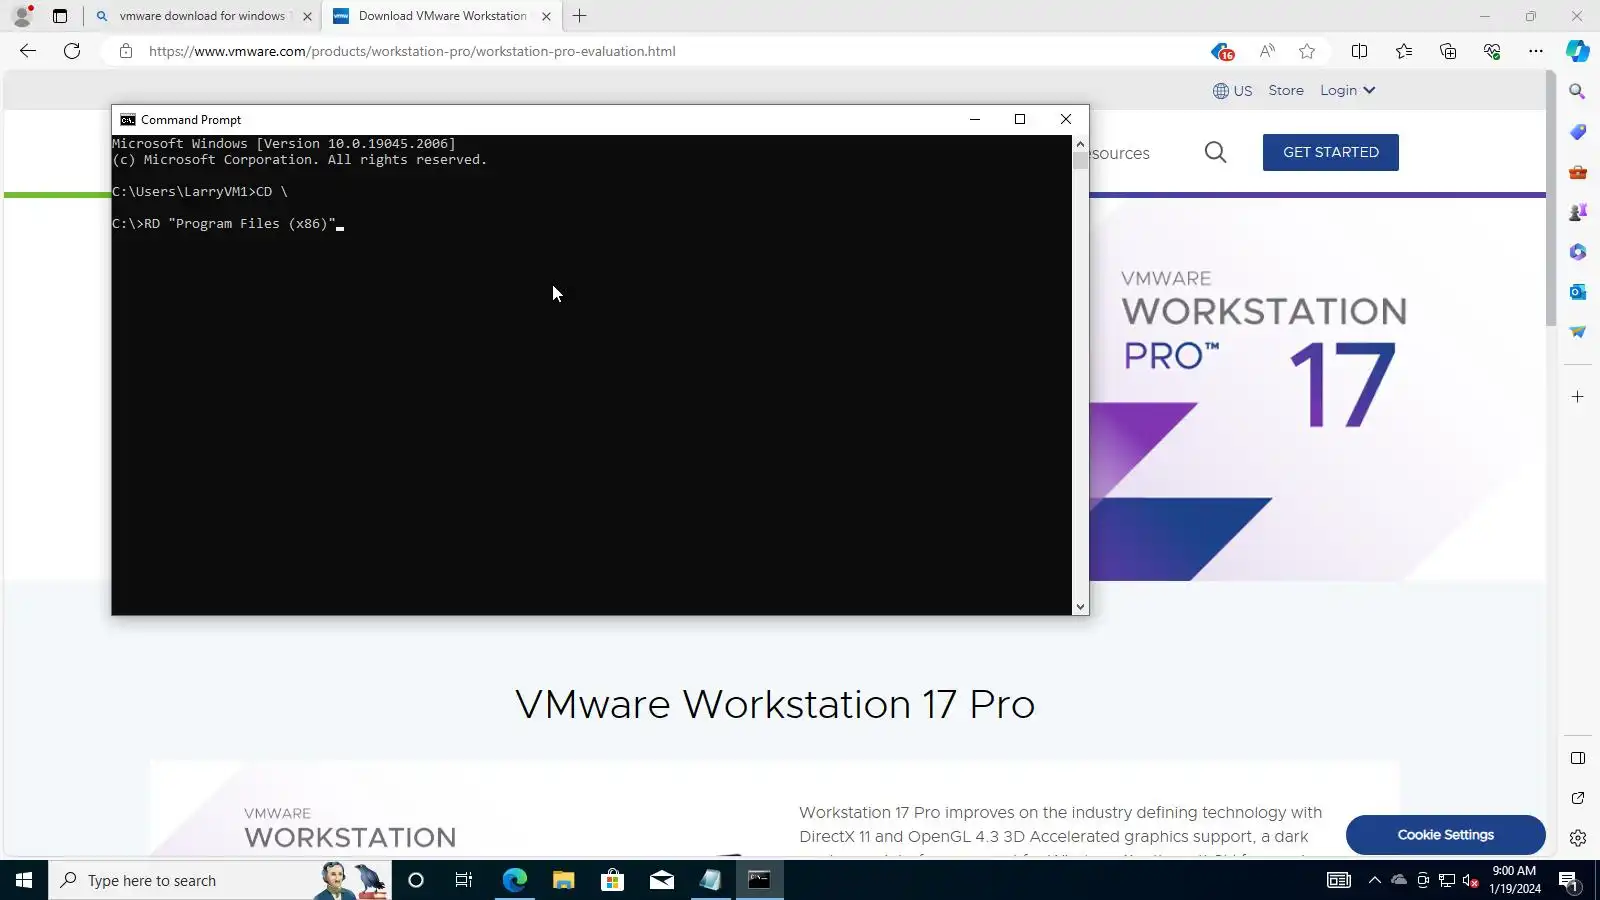Image resolution: width=1600 pixels, height=900 pixels.
Task: Show hidden system tray icons
Action: 1375,880
